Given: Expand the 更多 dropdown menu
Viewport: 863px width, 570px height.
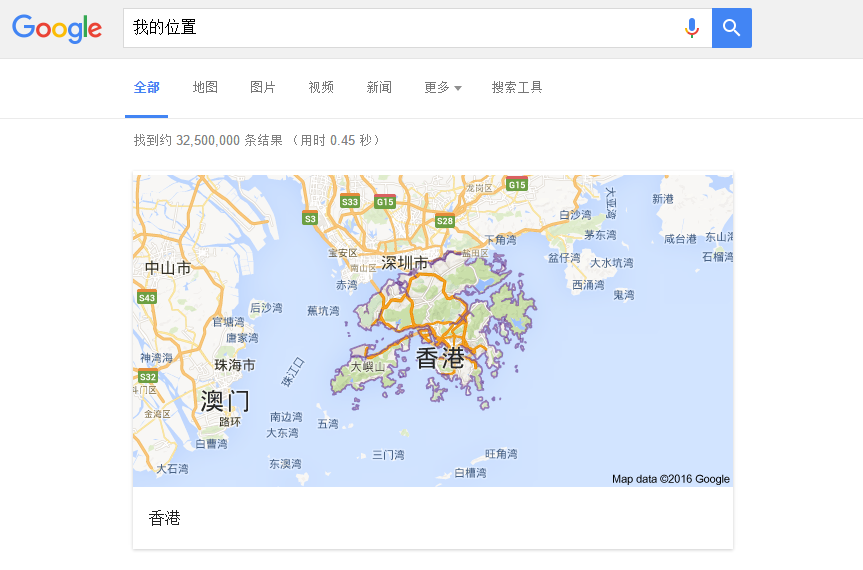Looking at the screenshot, I should pos(443,87).
